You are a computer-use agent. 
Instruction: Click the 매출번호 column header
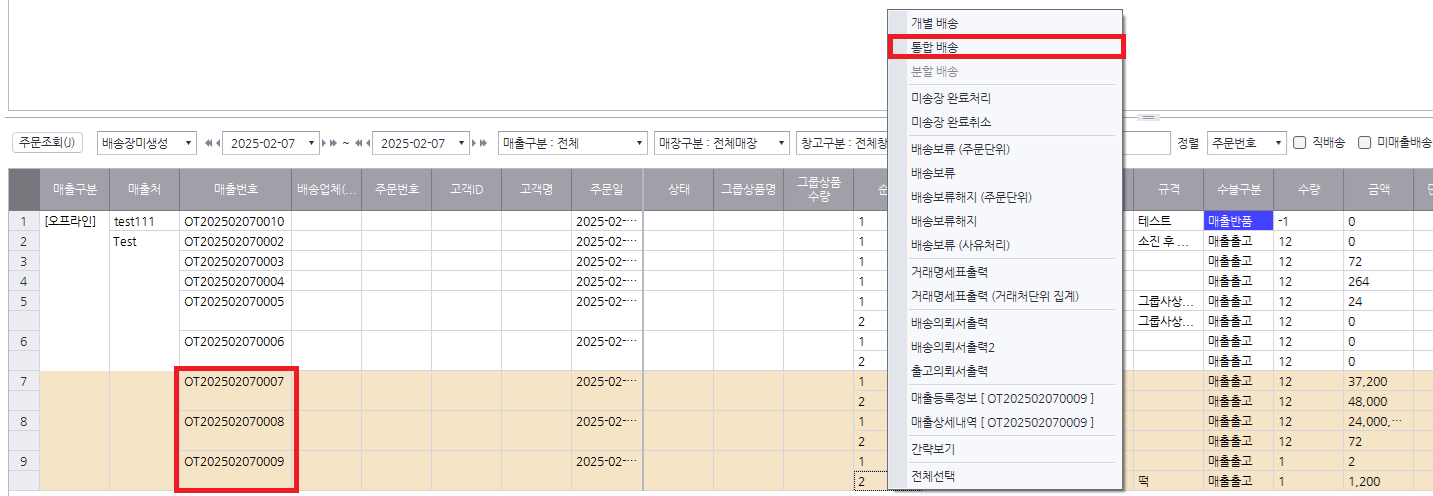click(235, 189)
